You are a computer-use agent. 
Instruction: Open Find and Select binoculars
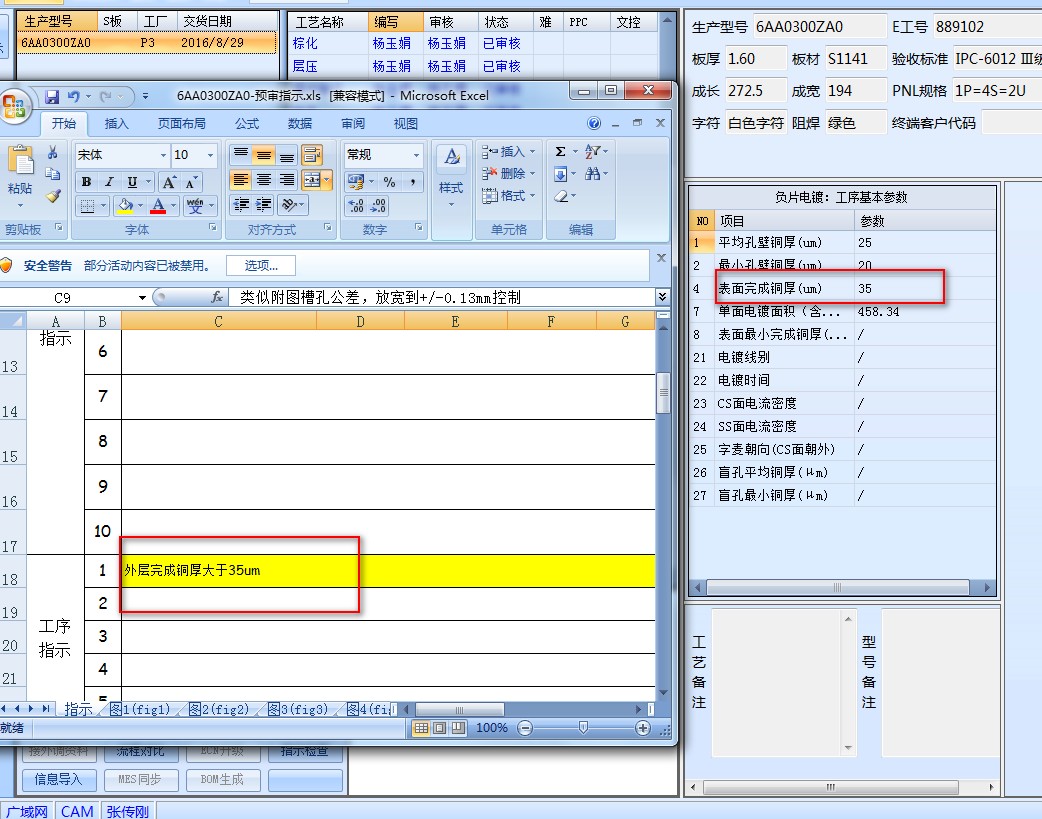[593, 174]
